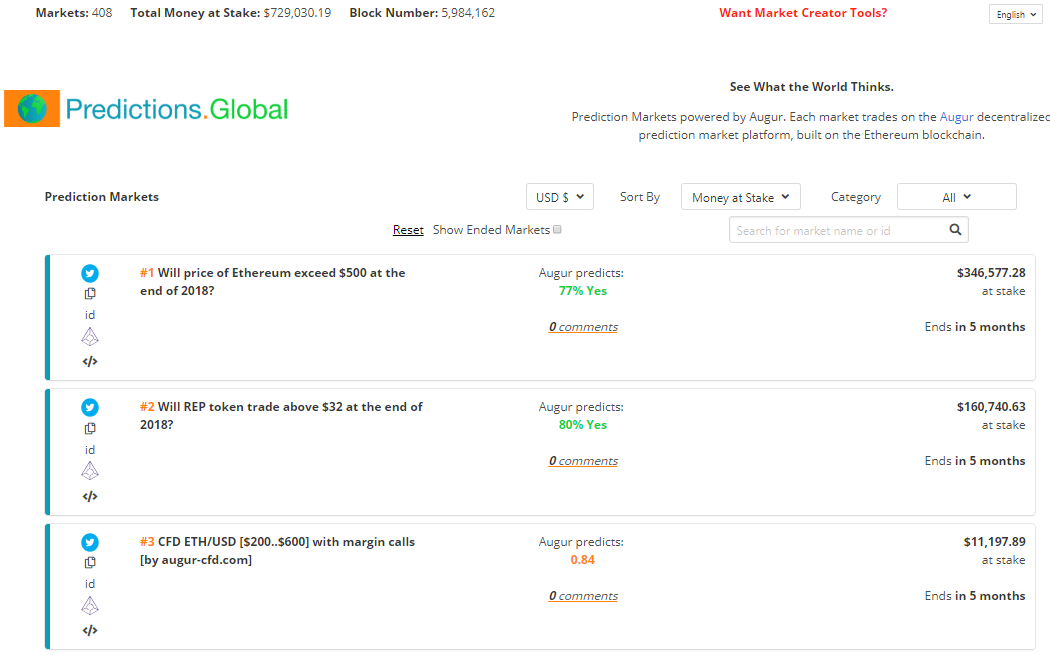The height and width of the screenshot is (655, 1050).
Task: Click the 80% Yes prediction
Action: [x=583, y=425]
